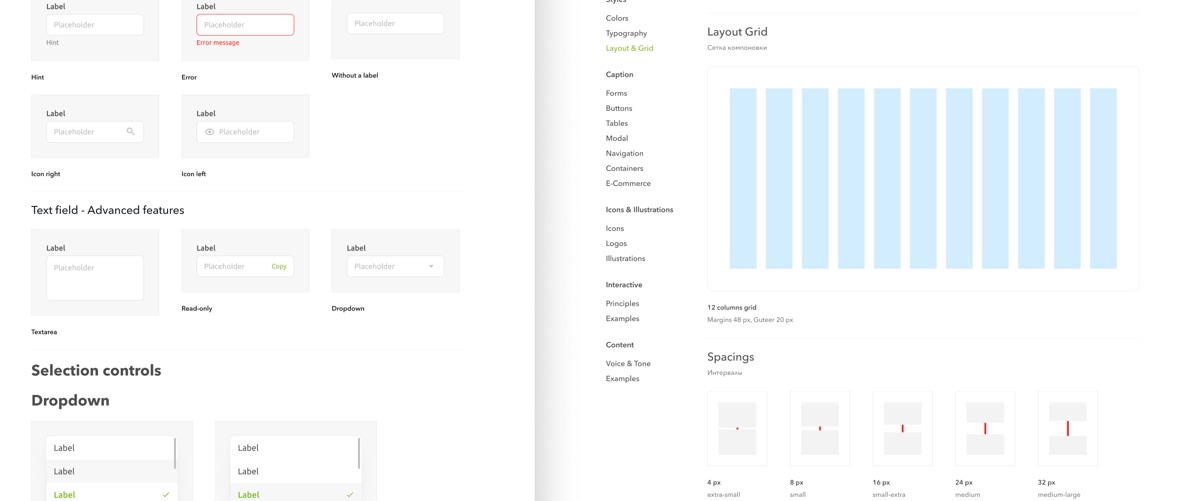
Task: Open Containers section in sidebar
Action: pos(624,168)
